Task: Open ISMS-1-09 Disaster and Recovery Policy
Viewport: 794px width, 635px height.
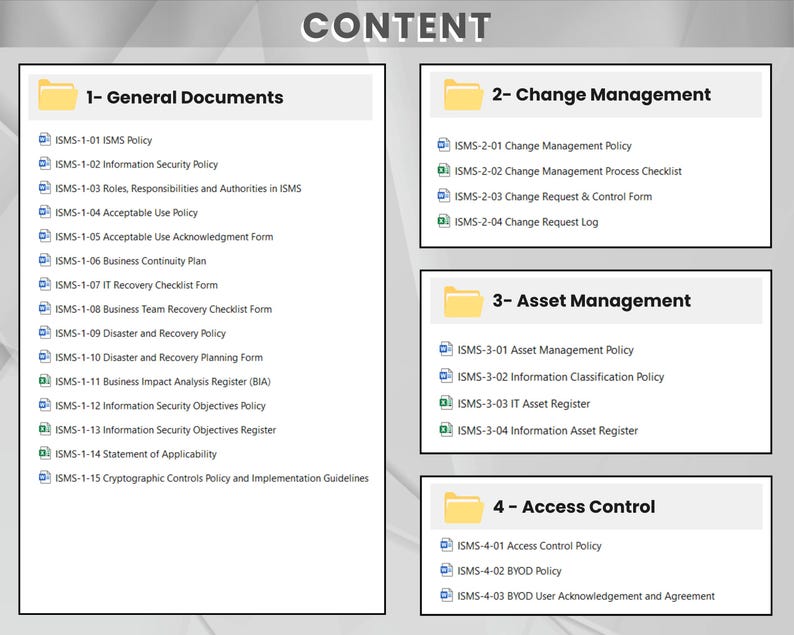Action: (140, 333)
